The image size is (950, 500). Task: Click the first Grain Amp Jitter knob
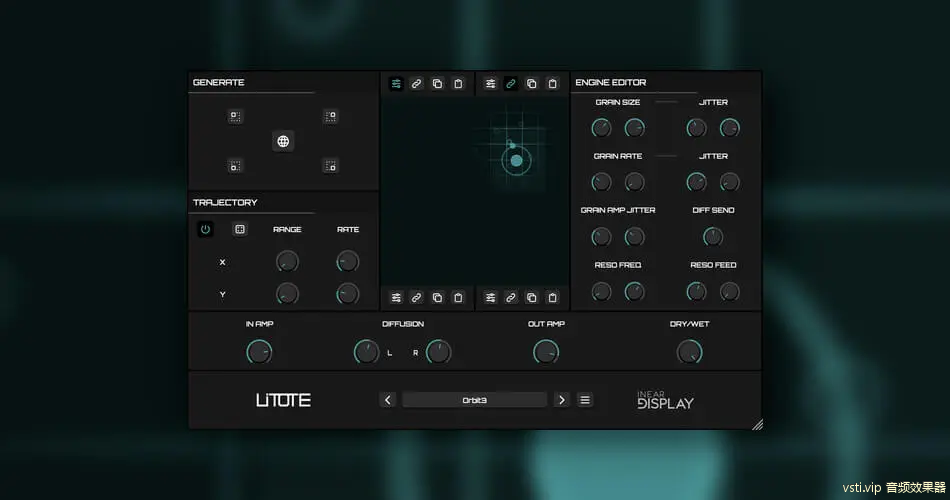click(601, 236)
